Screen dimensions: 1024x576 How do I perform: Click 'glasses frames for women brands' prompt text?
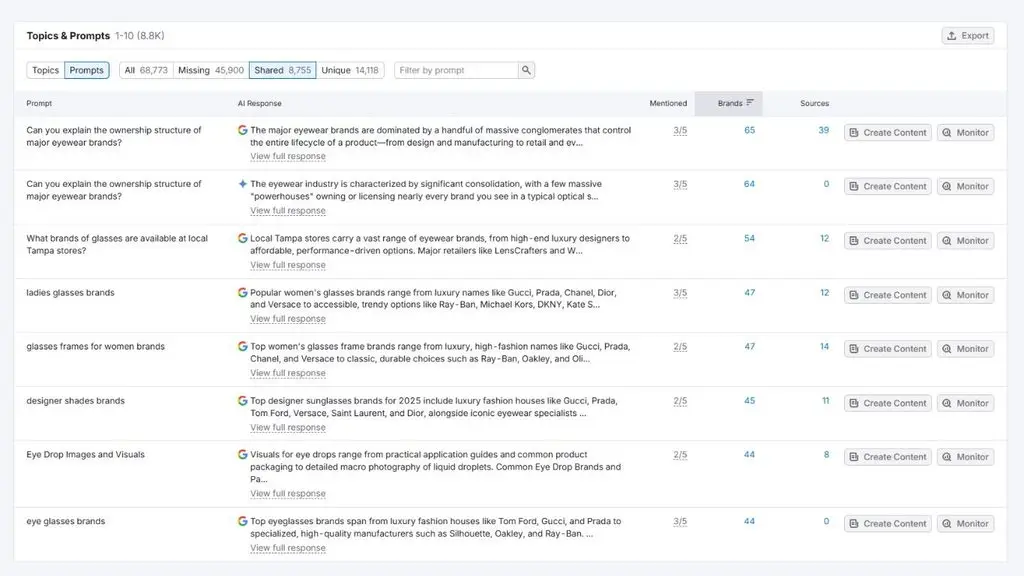pos(95,347)
